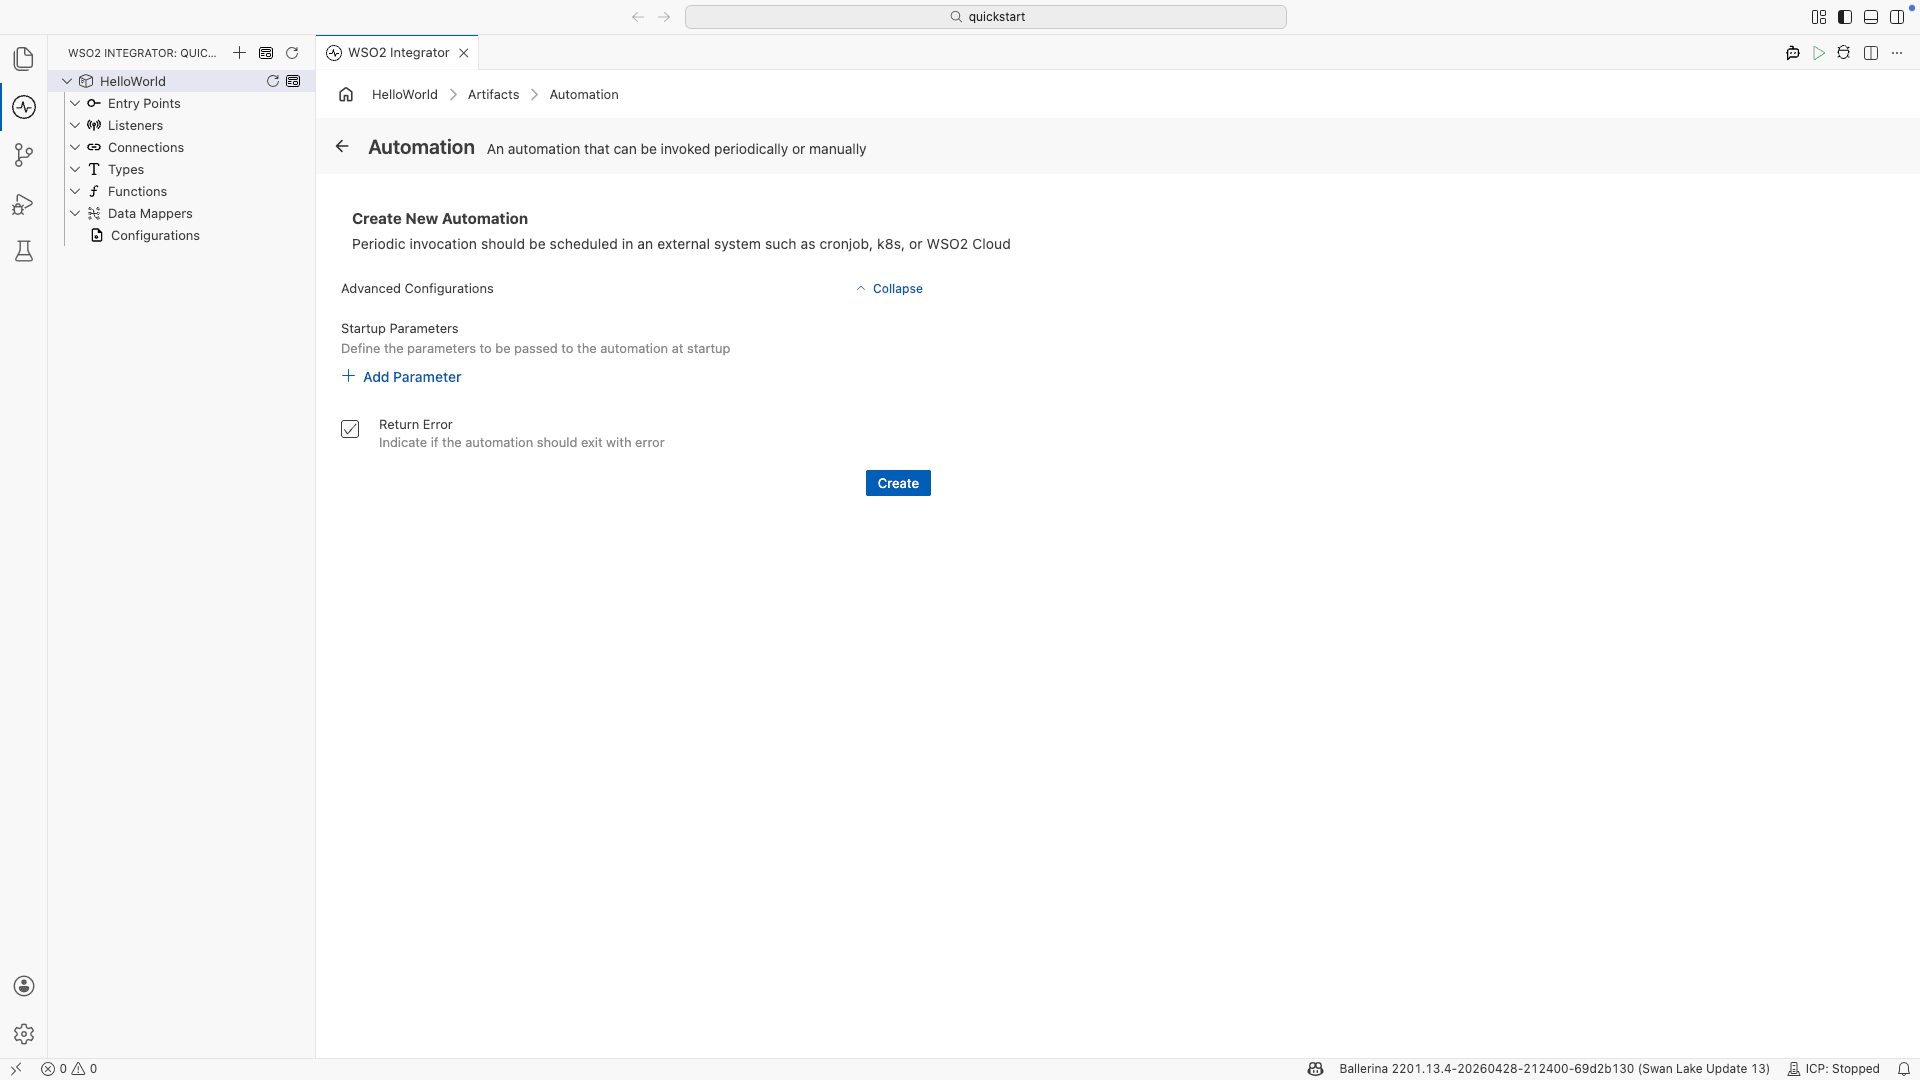Viewport: 1920px width, 1080px height.
Task: Click the home icon in the breadcrumb
Action: [x=346, y=95]
